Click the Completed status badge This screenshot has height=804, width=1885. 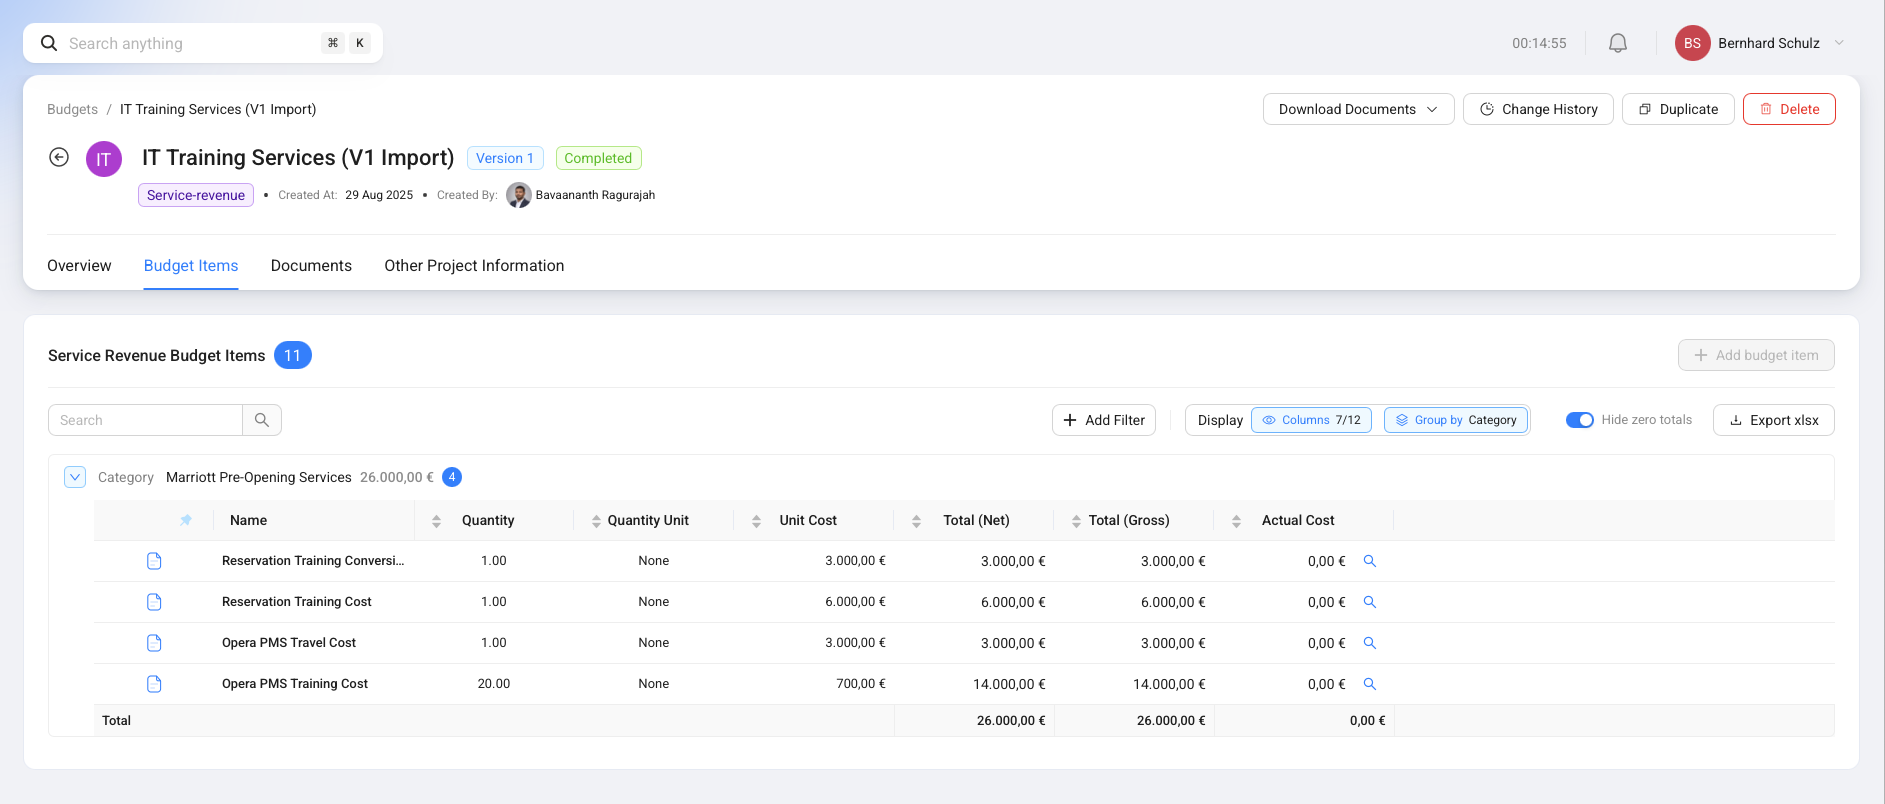click(x=598, y=158)
